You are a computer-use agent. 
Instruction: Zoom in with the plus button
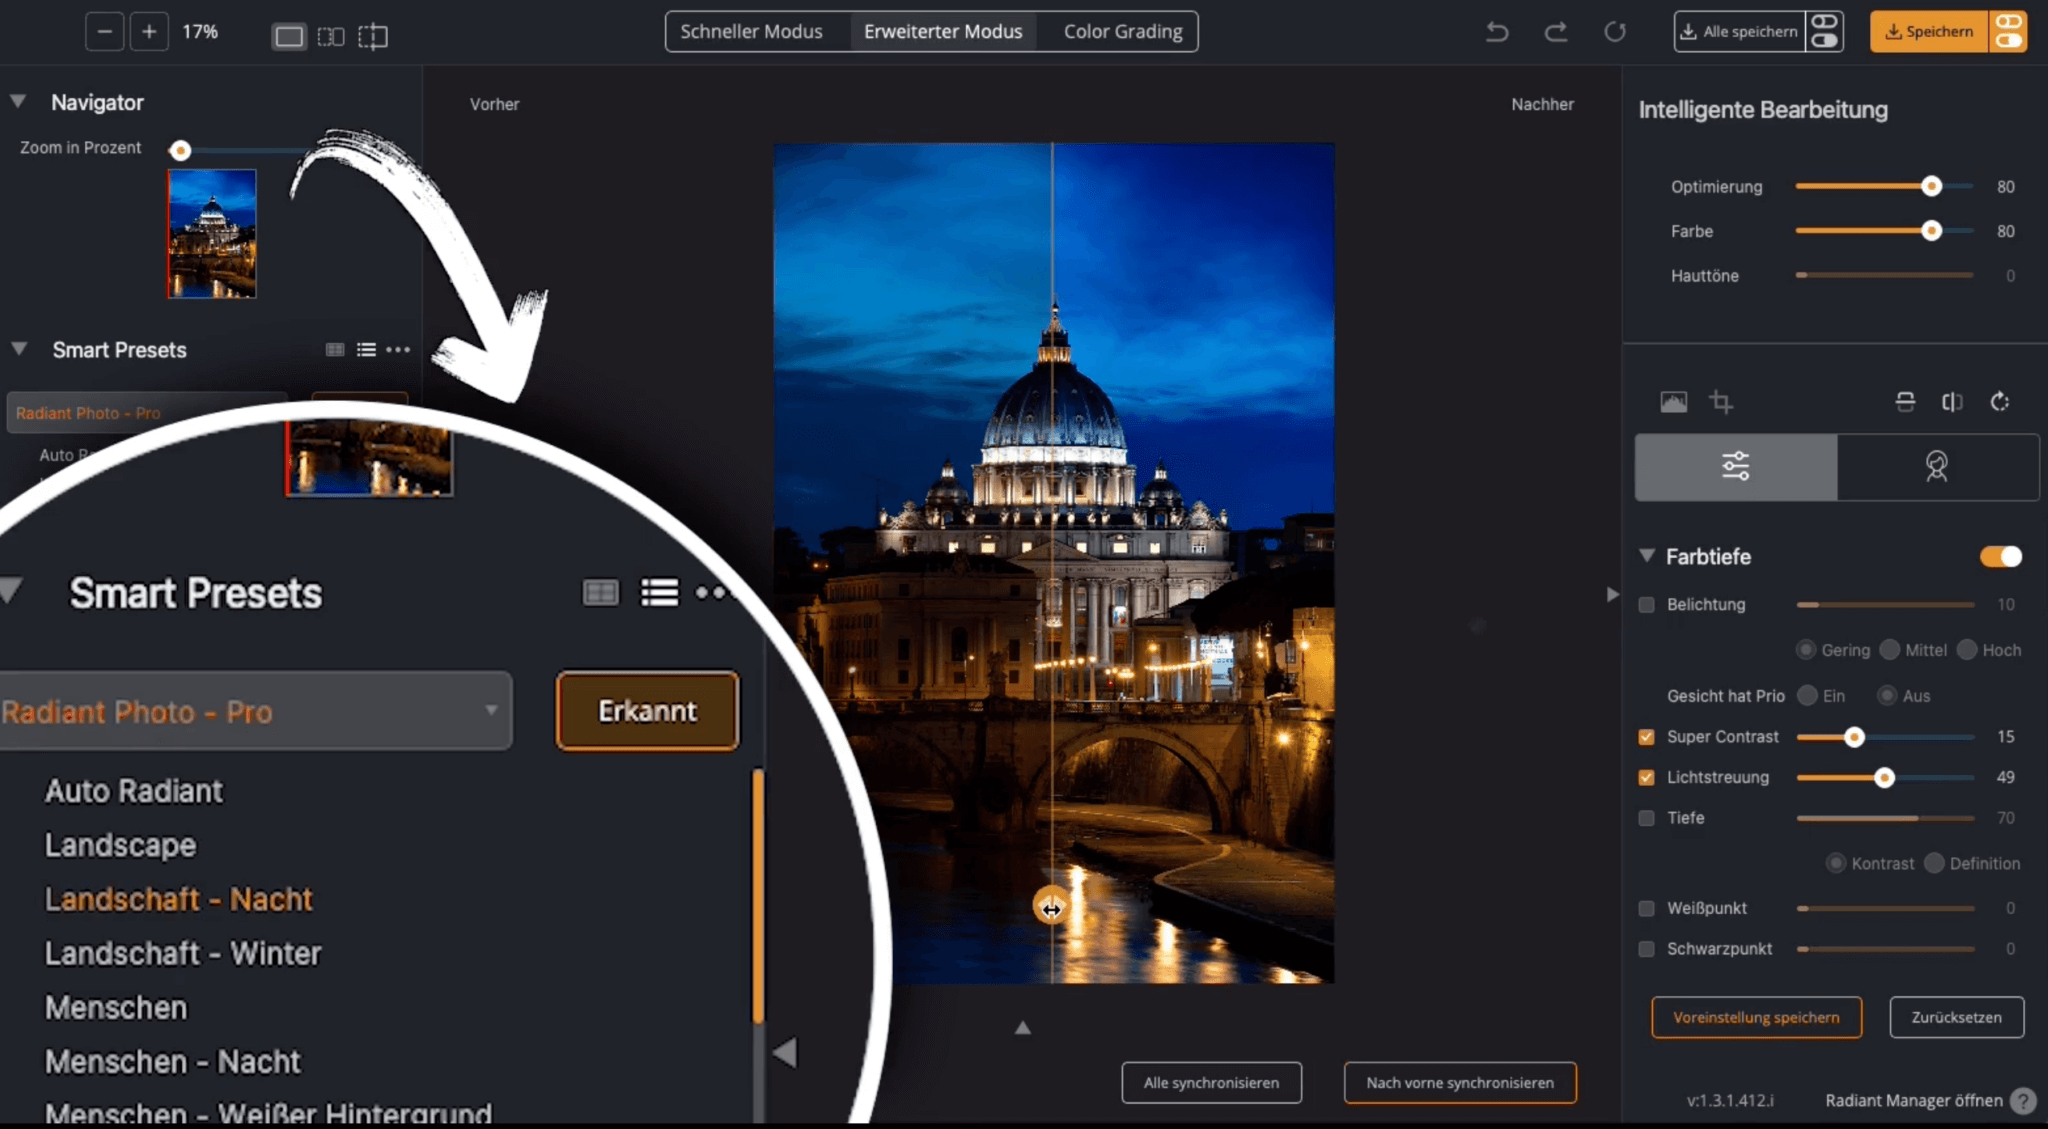click(148, 31)
